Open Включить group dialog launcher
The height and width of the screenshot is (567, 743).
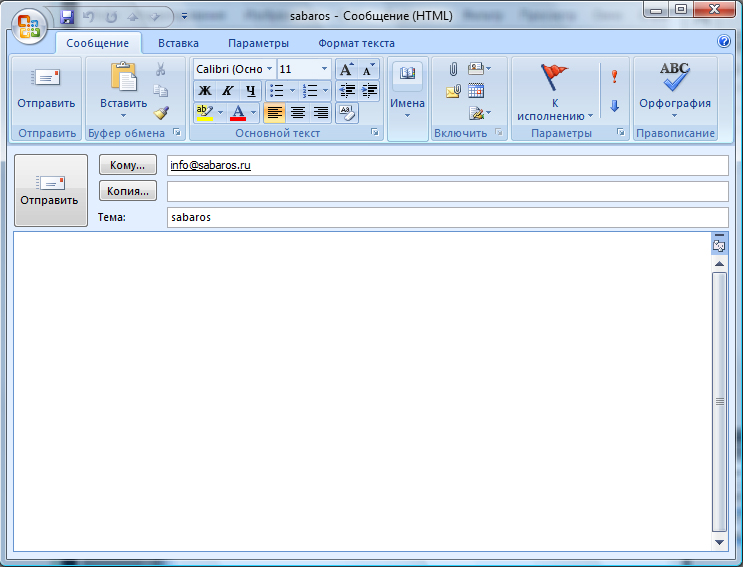[498, 132]
